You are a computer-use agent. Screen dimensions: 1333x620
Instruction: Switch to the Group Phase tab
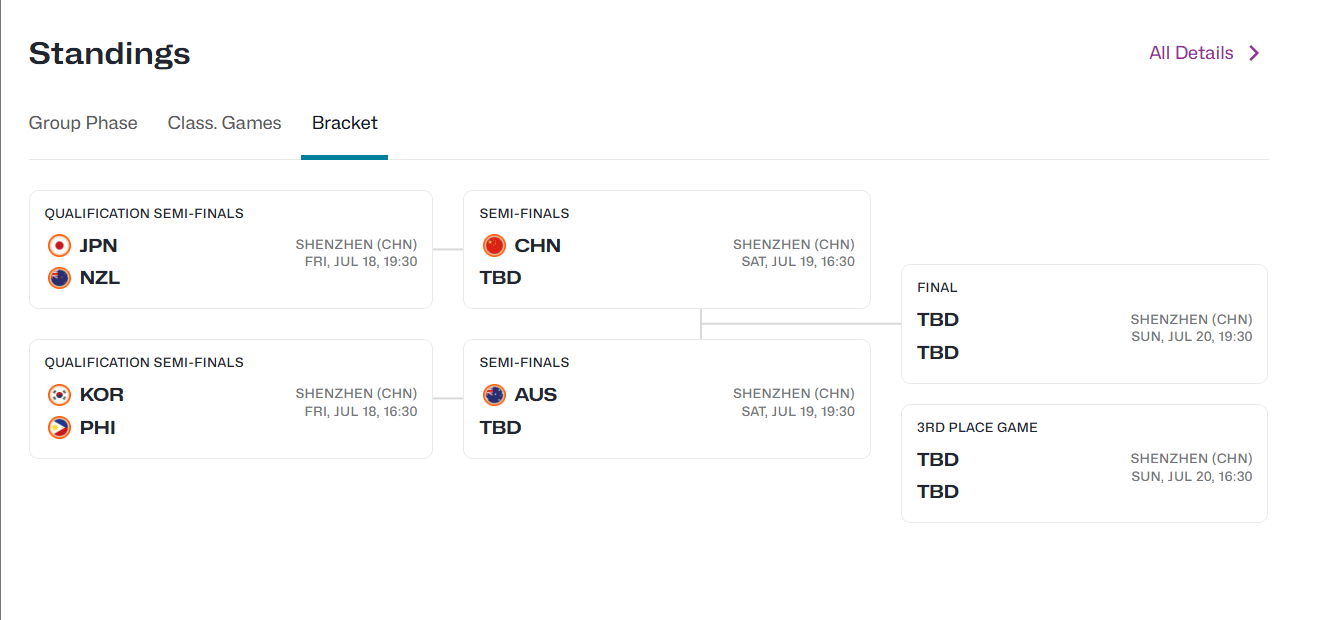point(83,123)
